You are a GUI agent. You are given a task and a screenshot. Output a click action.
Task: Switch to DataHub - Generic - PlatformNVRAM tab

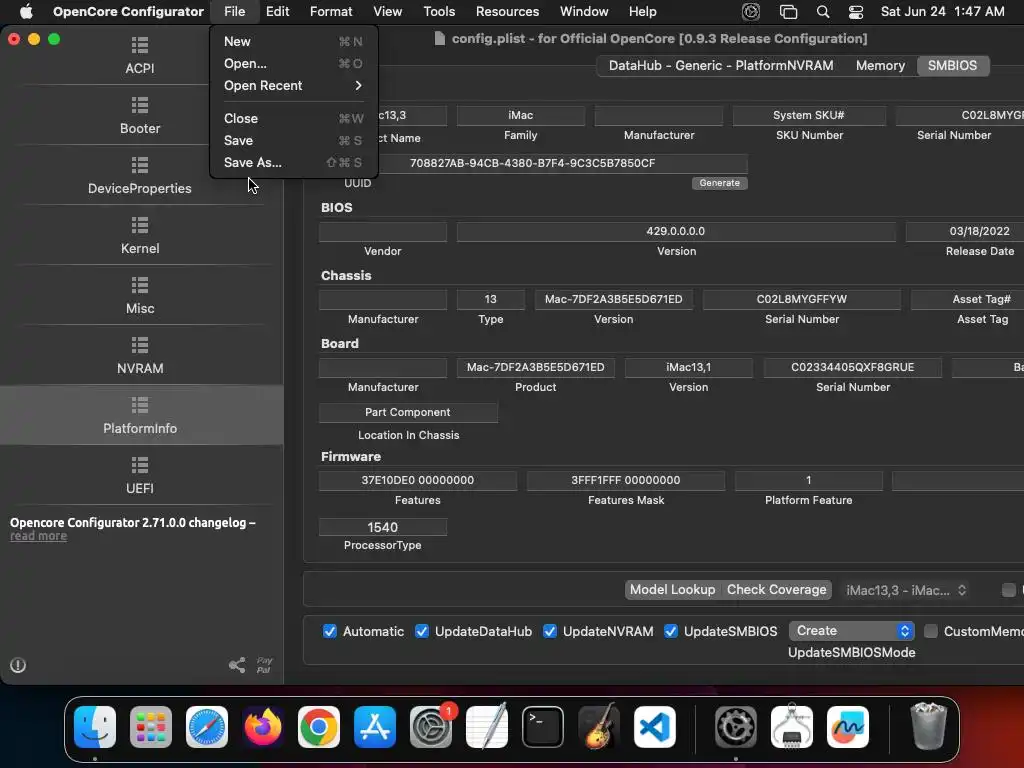pyautogui.click(x=721, y=65)
